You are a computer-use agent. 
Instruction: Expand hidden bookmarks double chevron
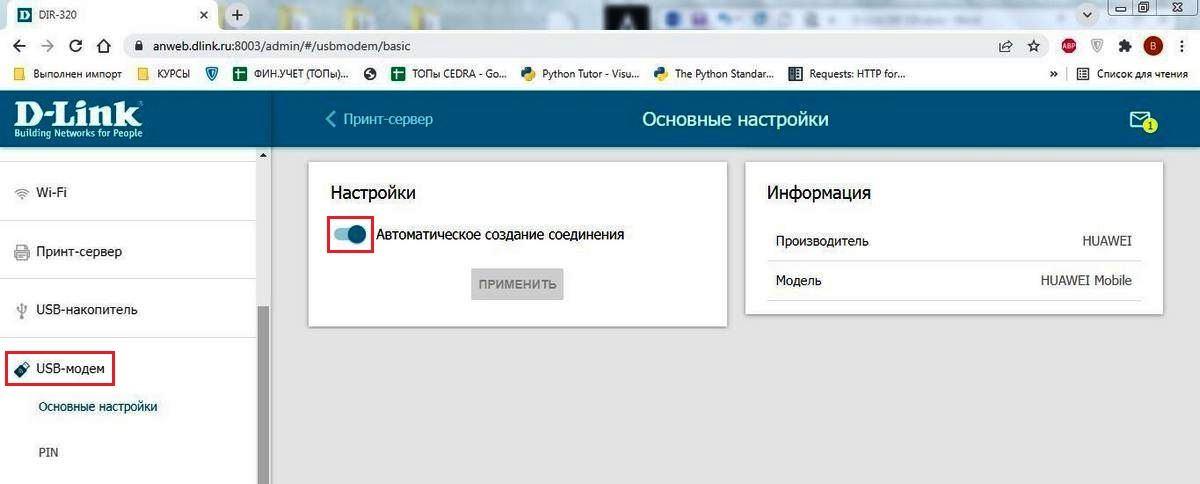1053,73
